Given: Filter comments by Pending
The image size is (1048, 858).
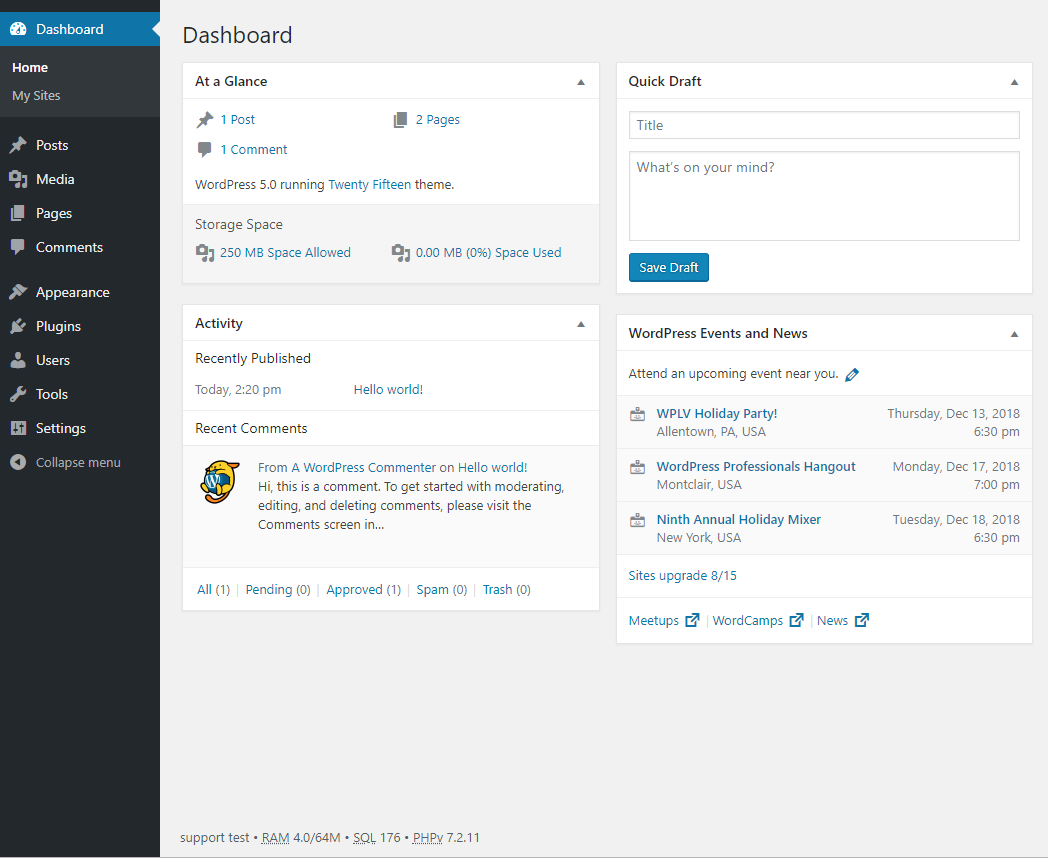Looking at the screenshot, I should pos(269,589).
